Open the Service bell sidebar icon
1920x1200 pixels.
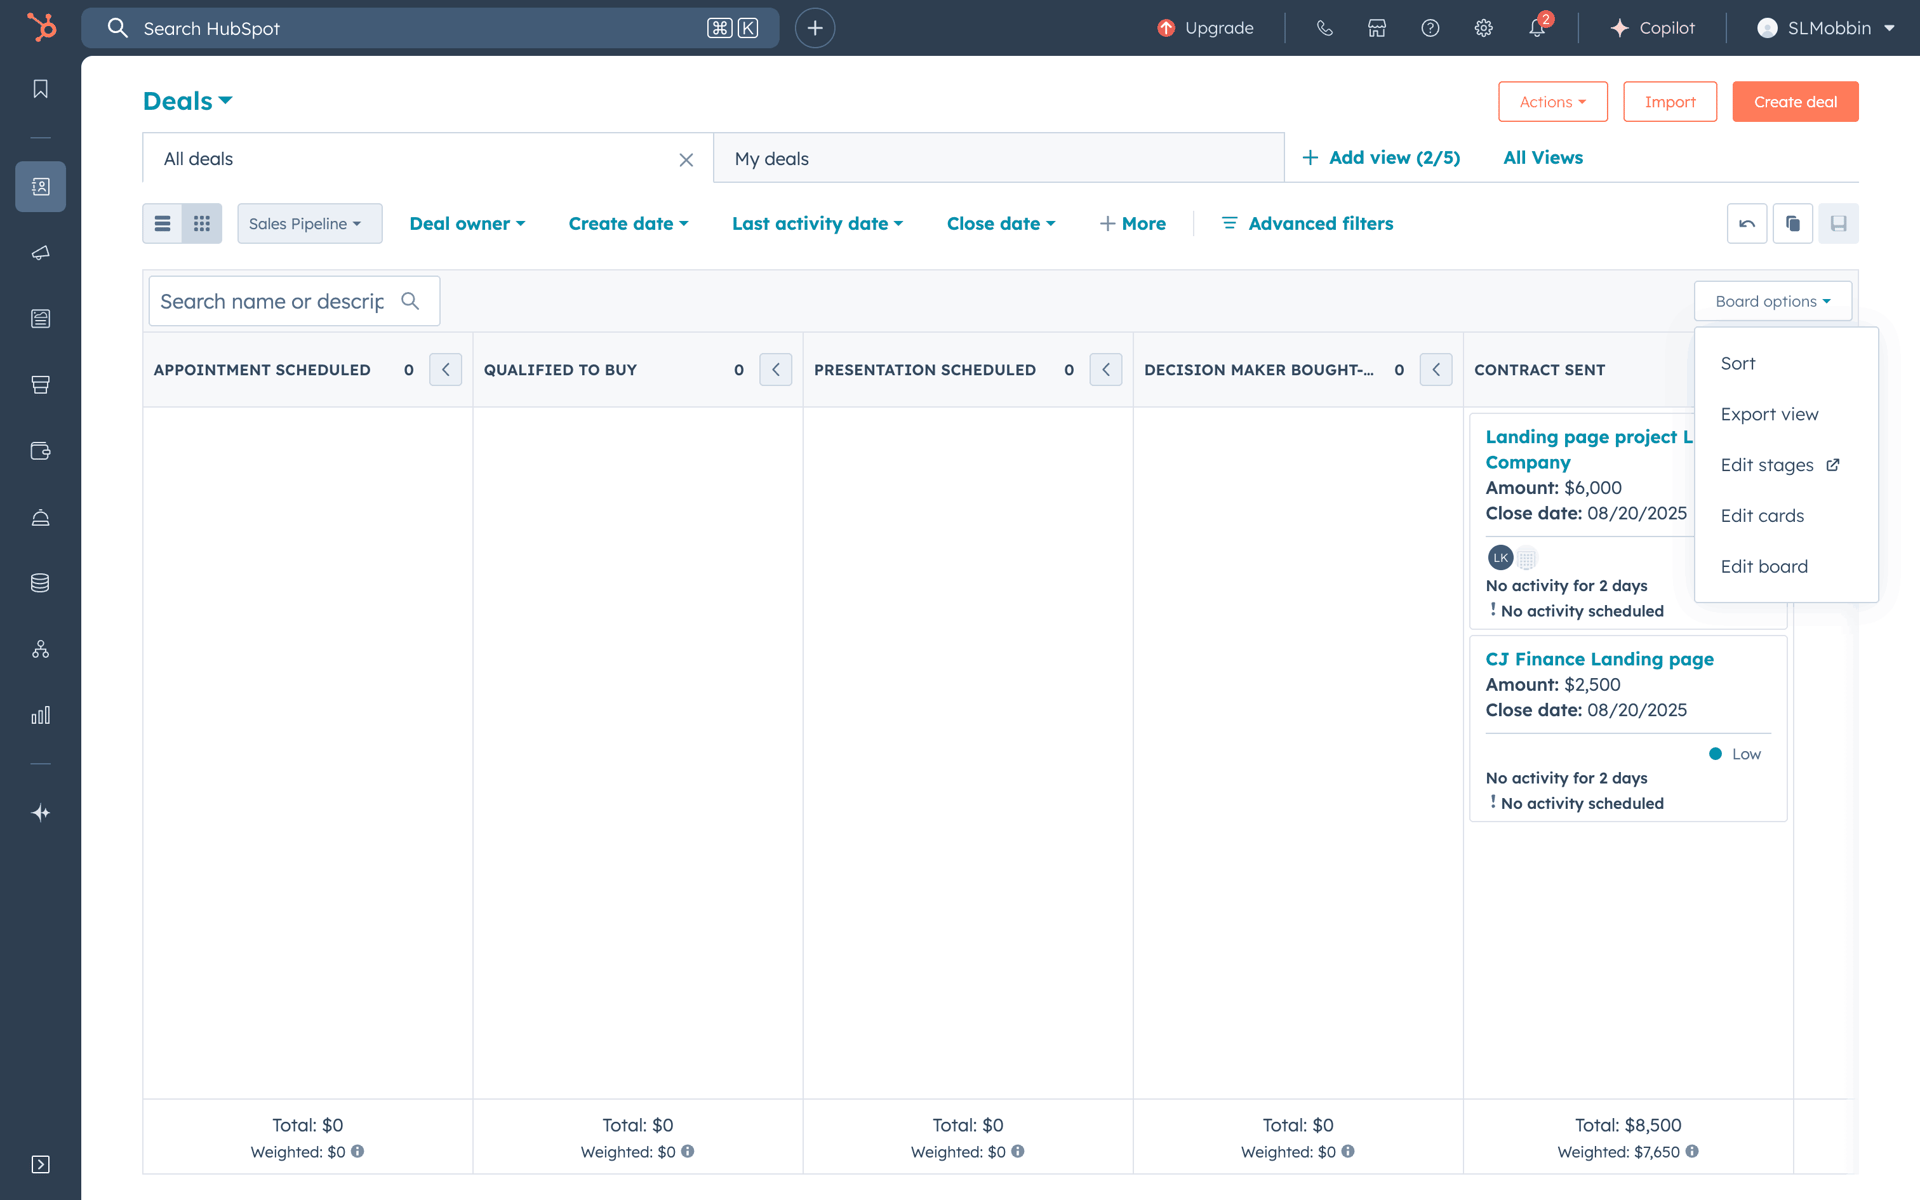point(40,517)
